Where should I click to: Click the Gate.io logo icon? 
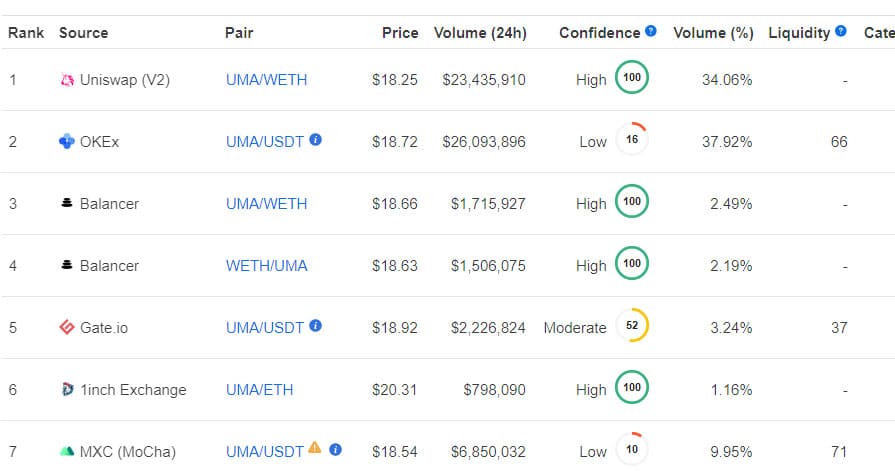click(x=67, y=327)
